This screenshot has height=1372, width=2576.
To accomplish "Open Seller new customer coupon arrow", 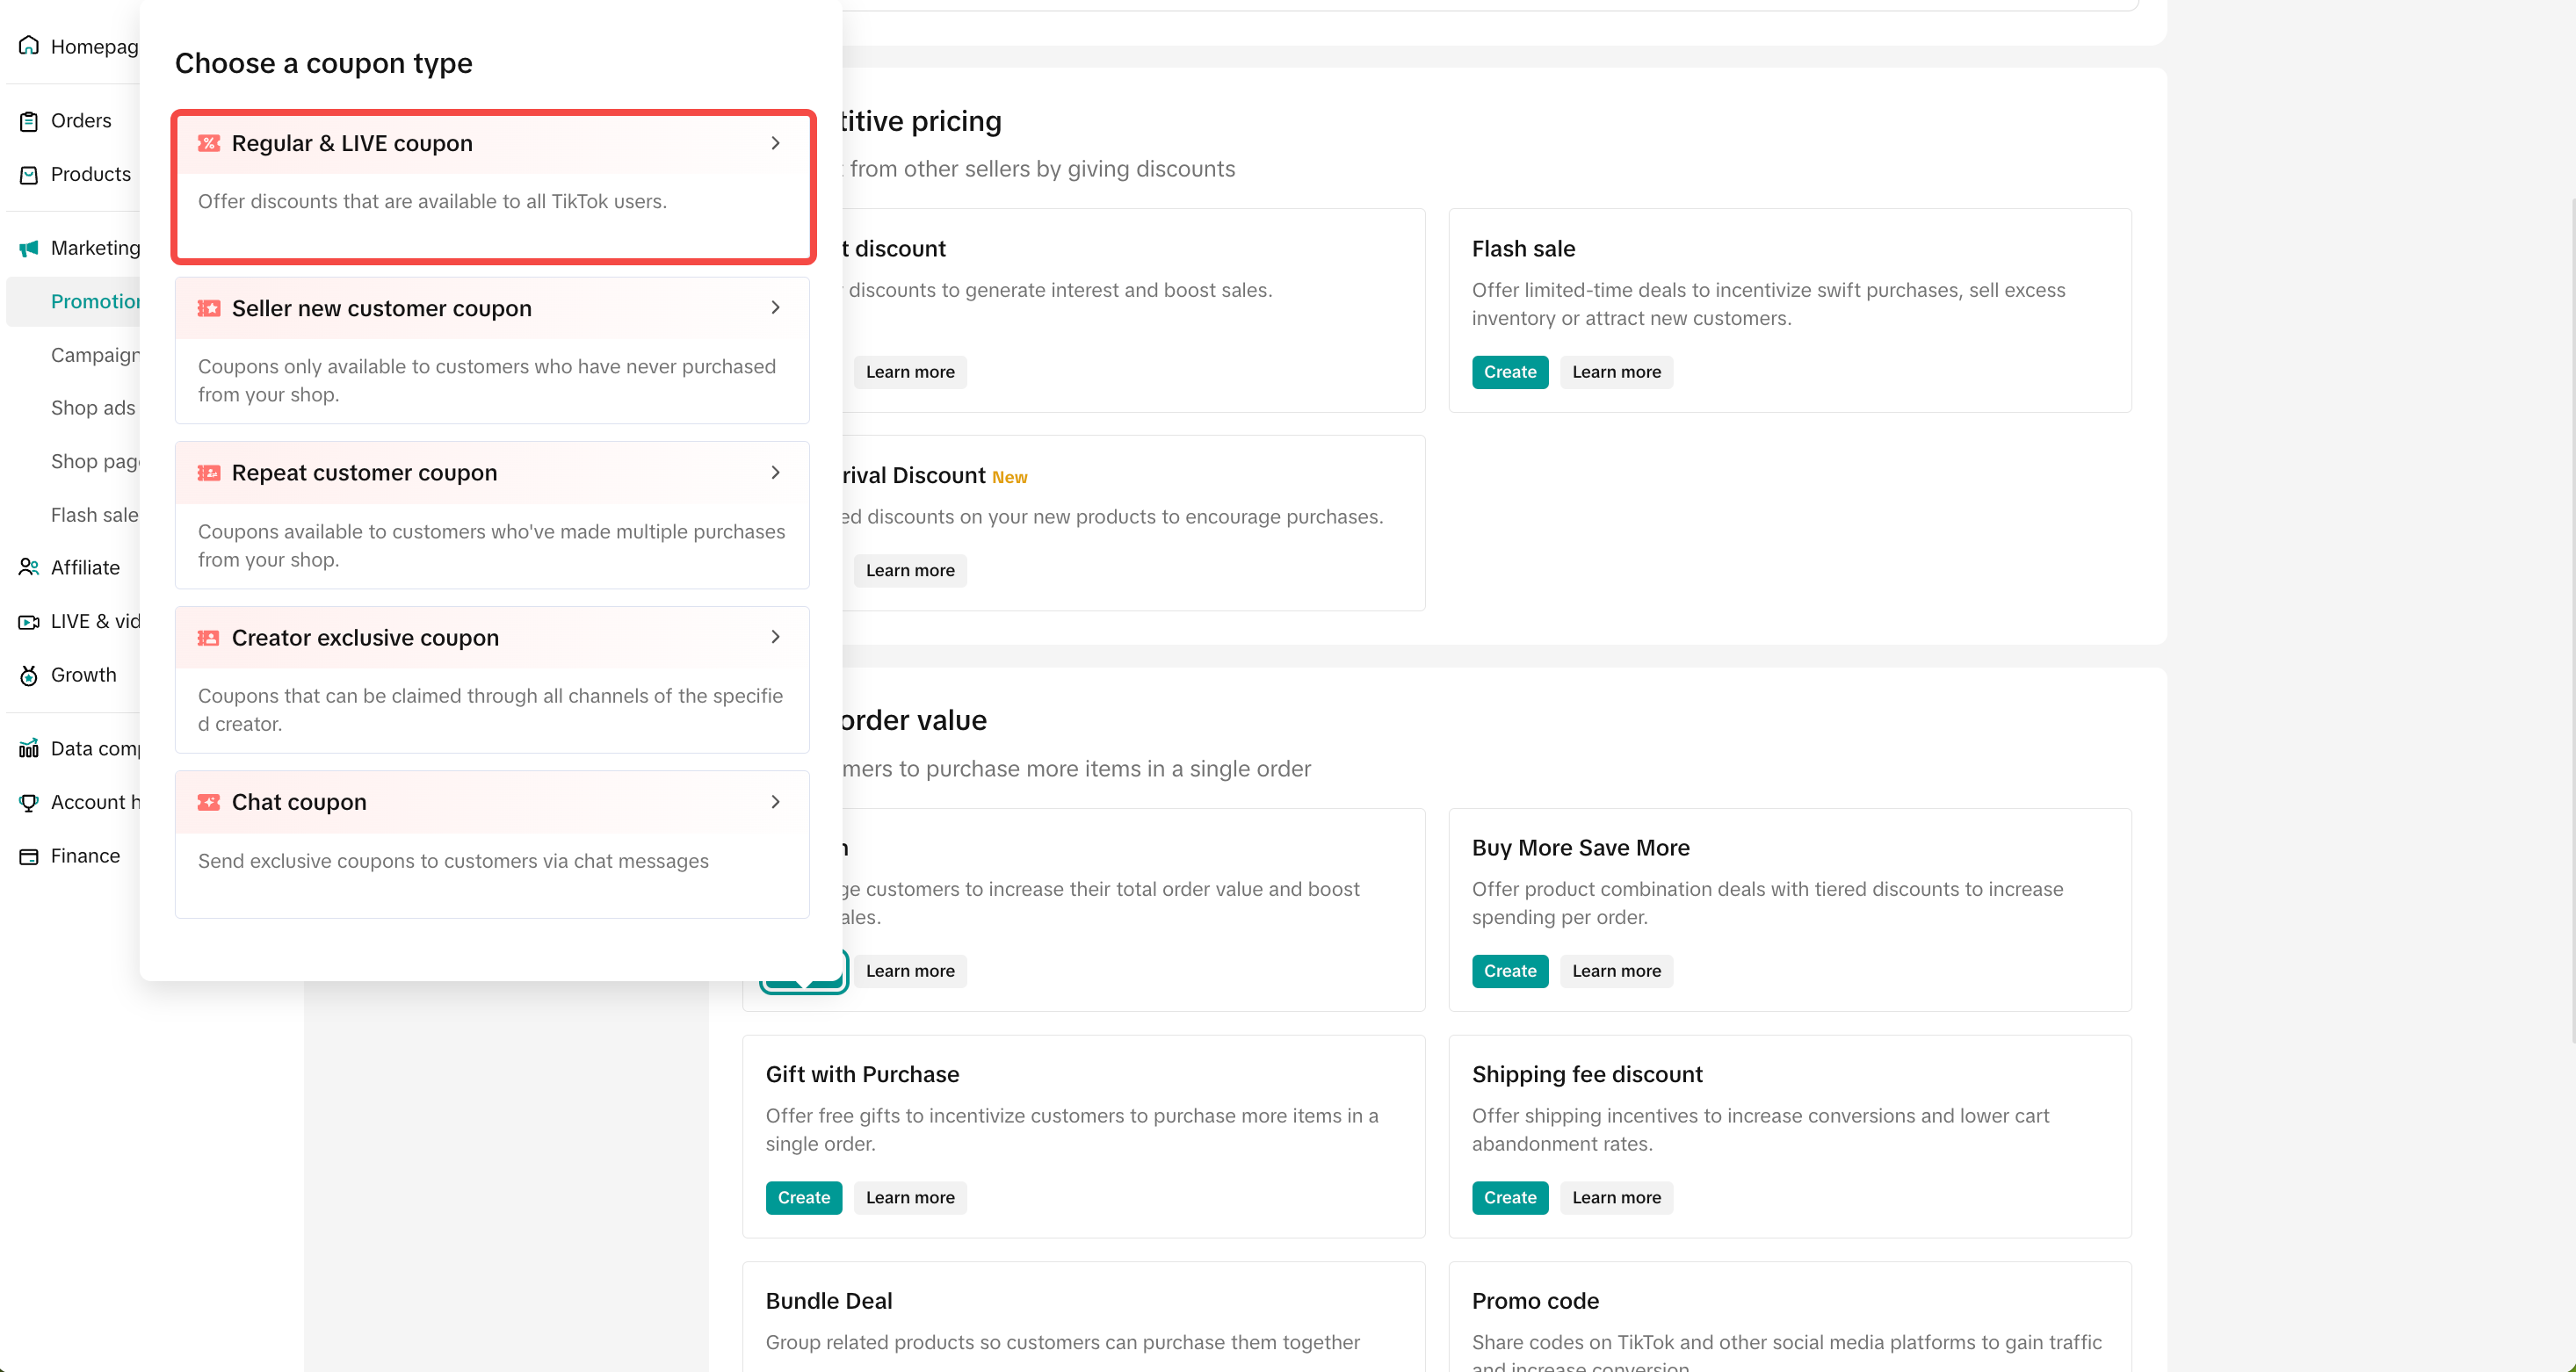I will click(x=775, y=308).
